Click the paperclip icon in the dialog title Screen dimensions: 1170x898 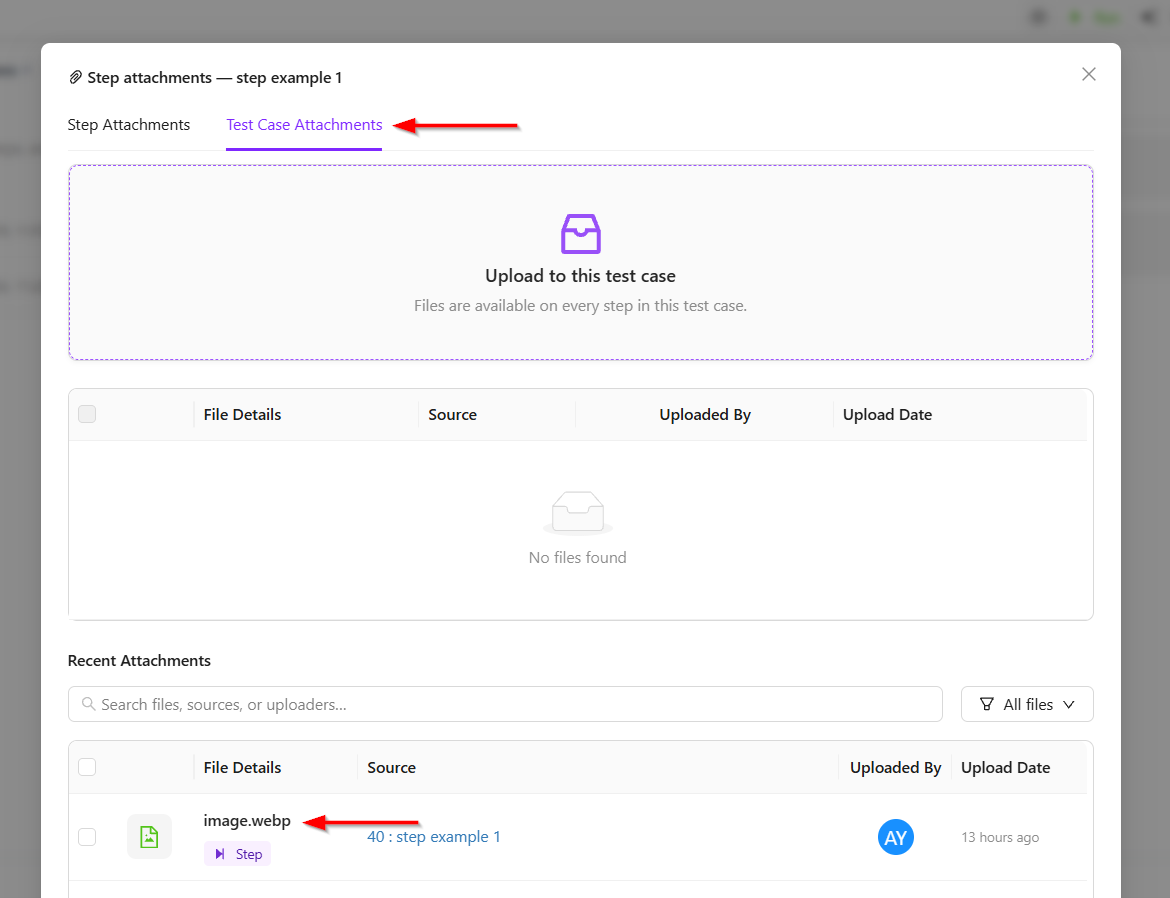tap(75, 78)
